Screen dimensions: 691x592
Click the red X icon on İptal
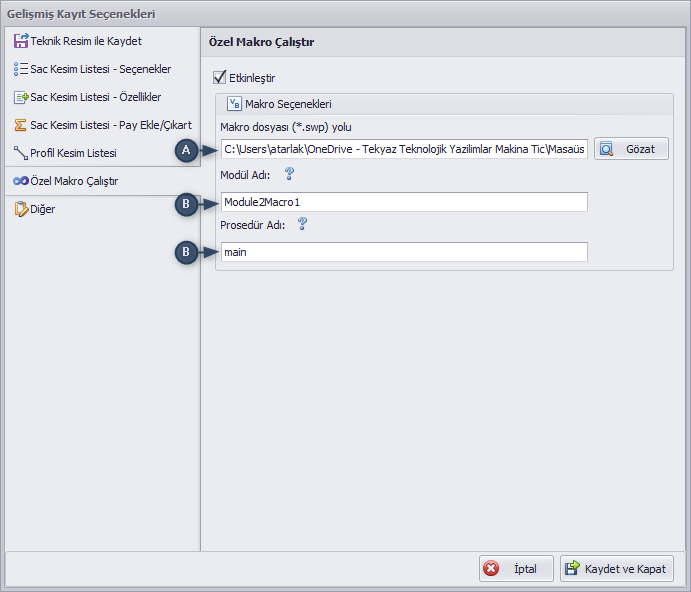pyautogui.click(x=491, y=569)
